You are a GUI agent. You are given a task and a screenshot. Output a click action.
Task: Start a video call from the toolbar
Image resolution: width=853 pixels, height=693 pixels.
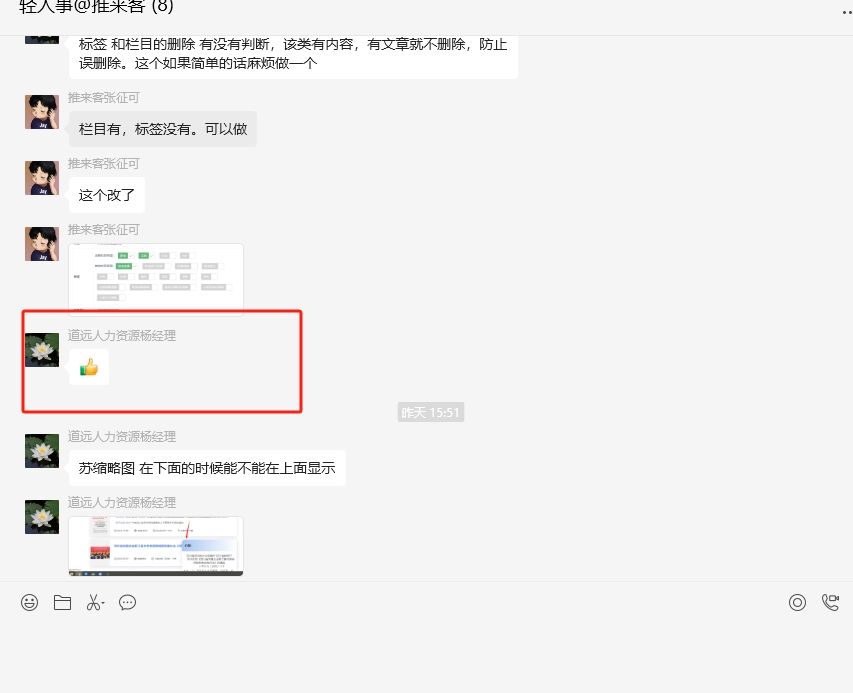click(x=830, y=602)
